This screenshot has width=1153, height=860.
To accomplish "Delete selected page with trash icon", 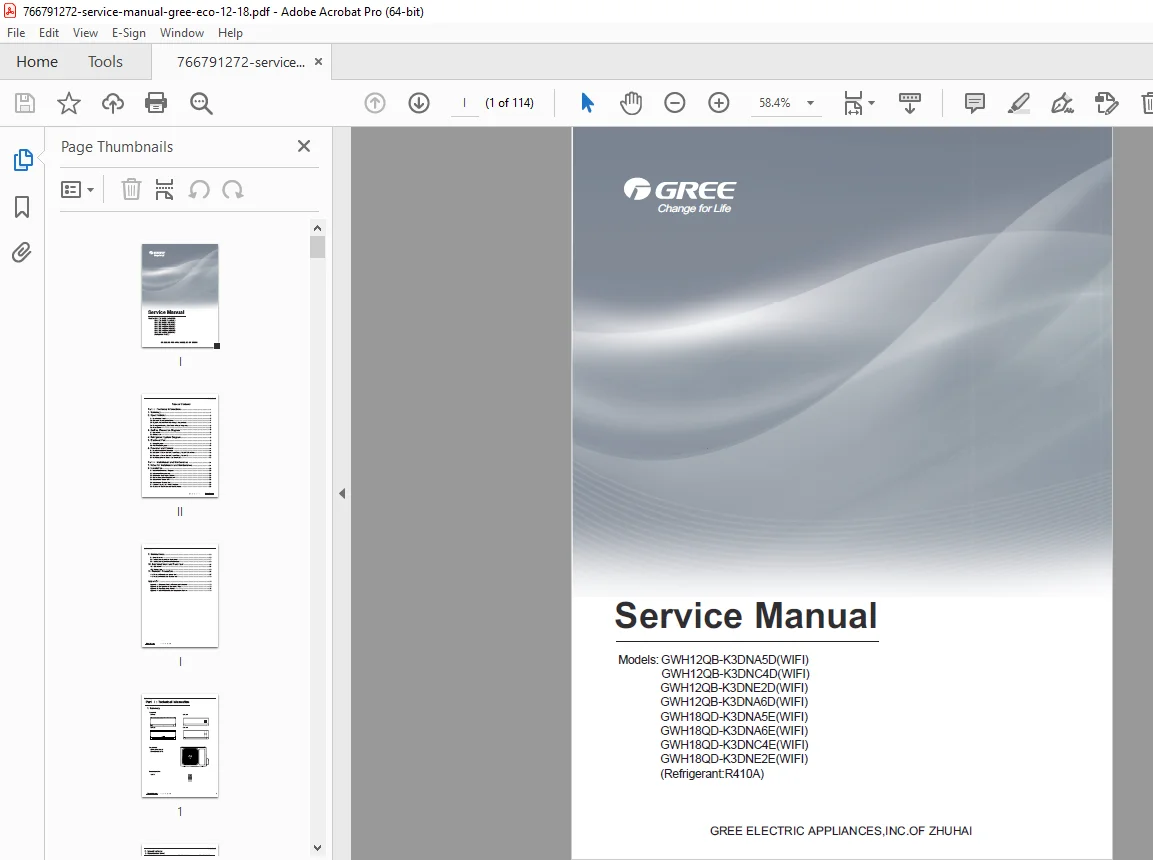I will pos(131,190).
